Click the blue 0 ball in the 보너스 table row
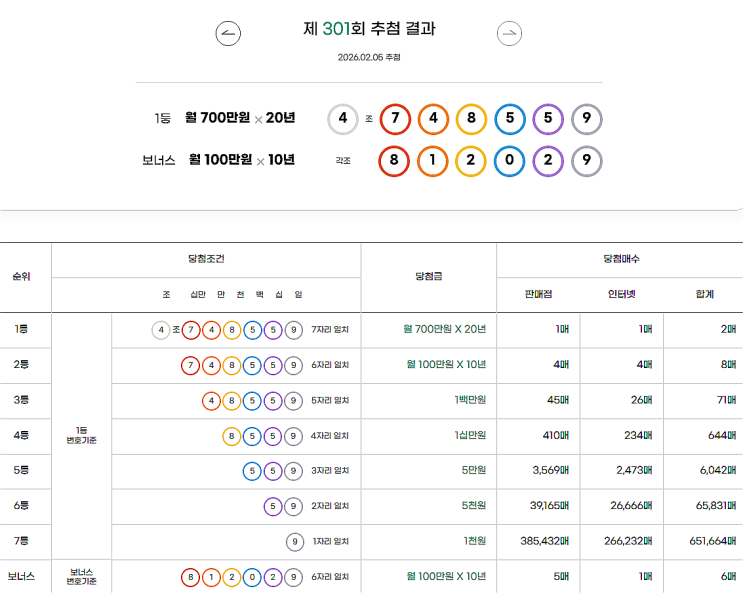 [x=252, y=577]
